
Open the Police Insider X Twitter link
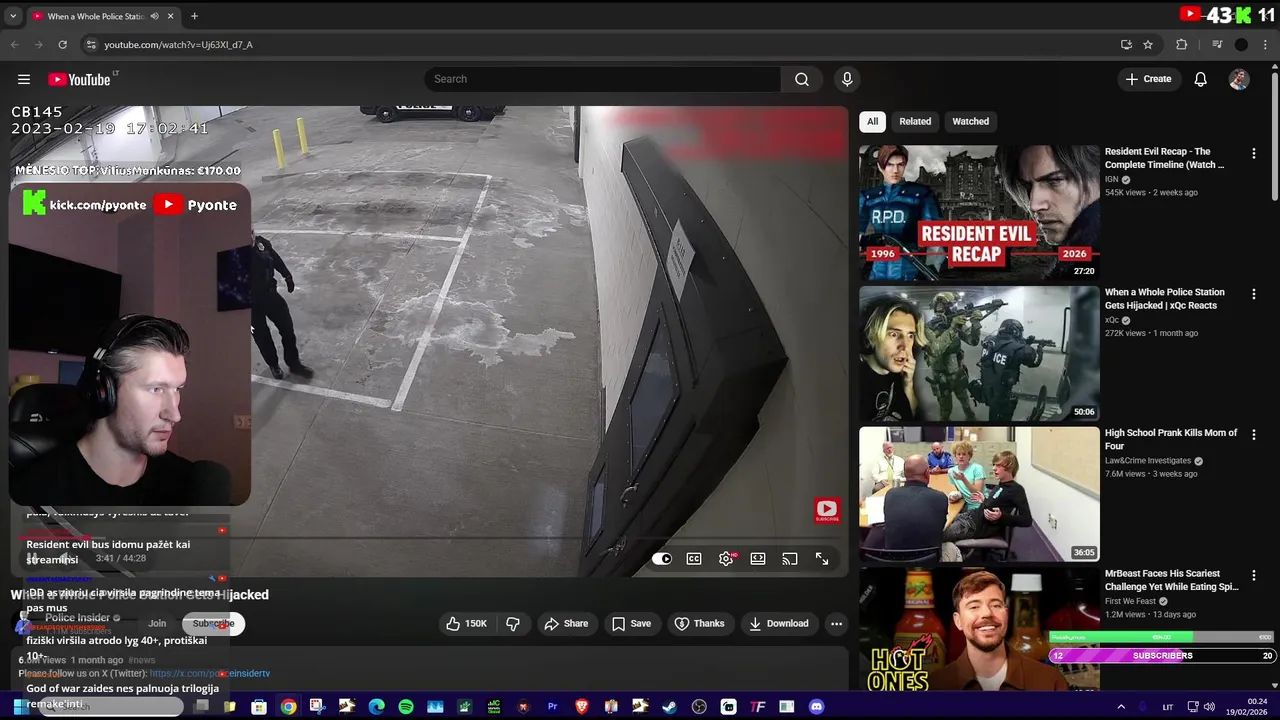(x=210, y=674)
